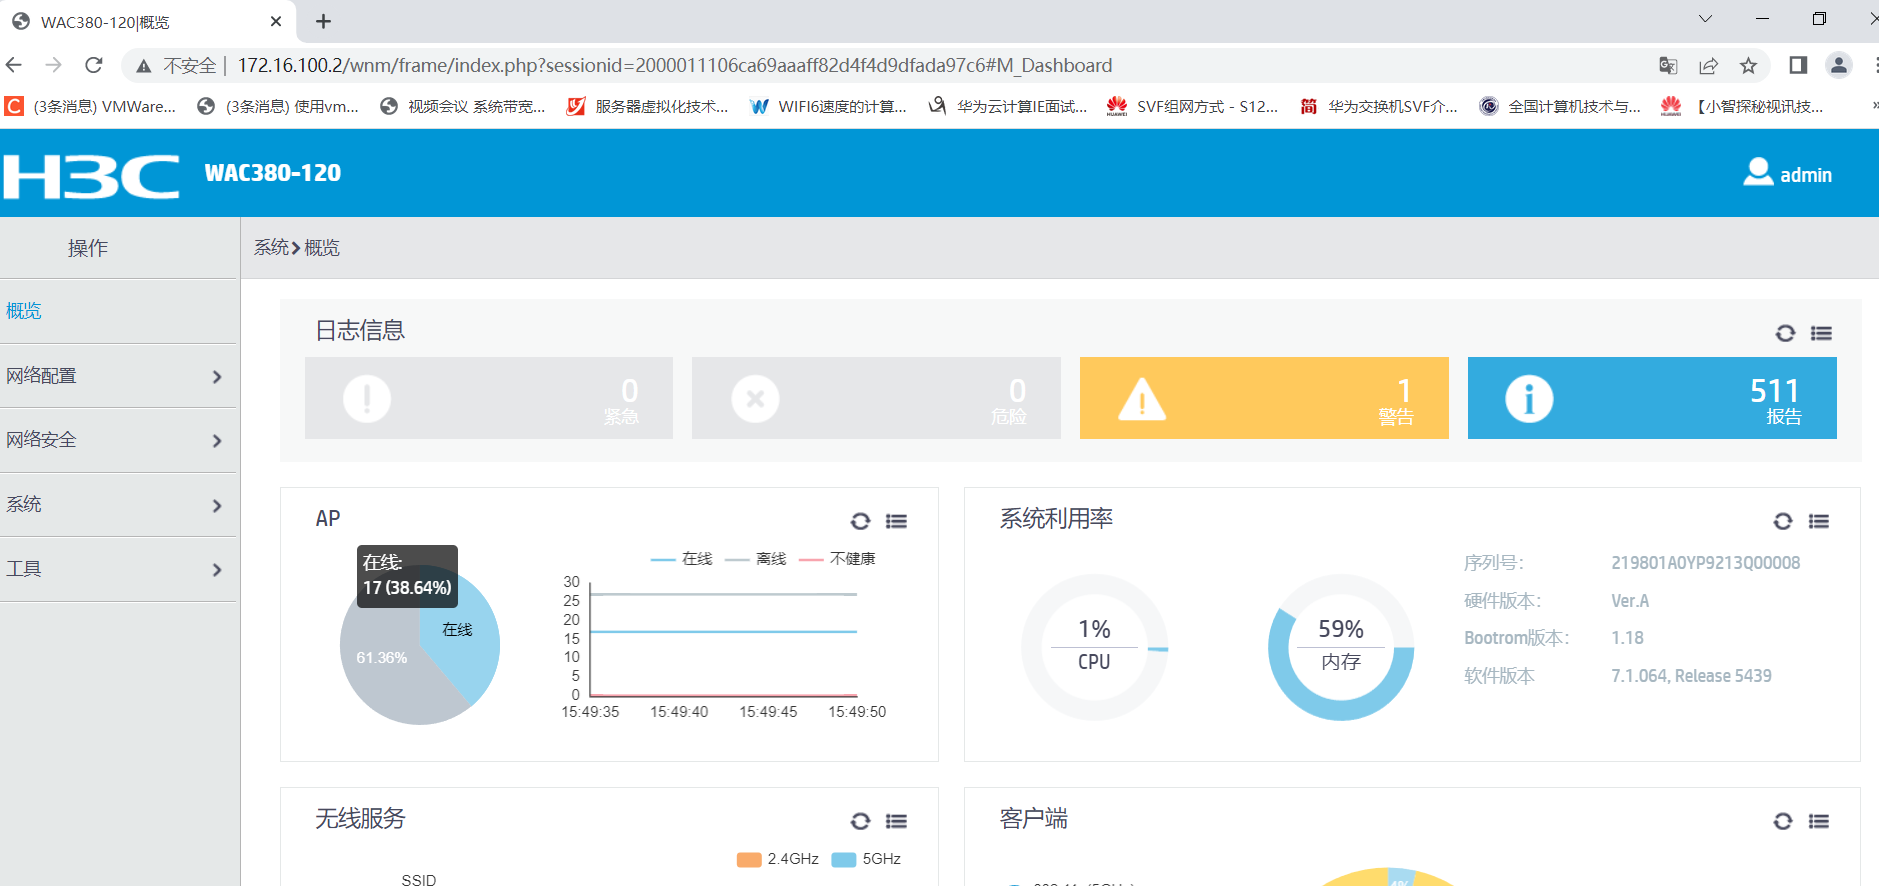1879x886 pixels.
Task: Close the WAC380-120 browser tab
Action: [276, 21]
